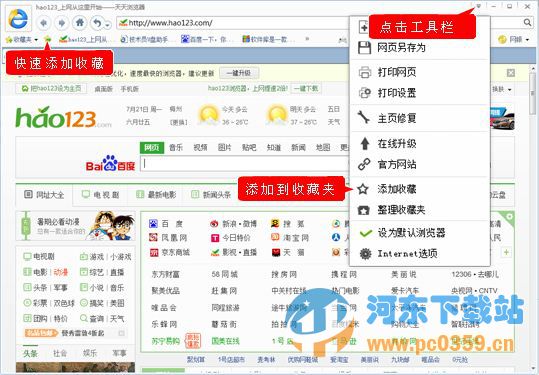Click the Baidu logo

point(110,163)
